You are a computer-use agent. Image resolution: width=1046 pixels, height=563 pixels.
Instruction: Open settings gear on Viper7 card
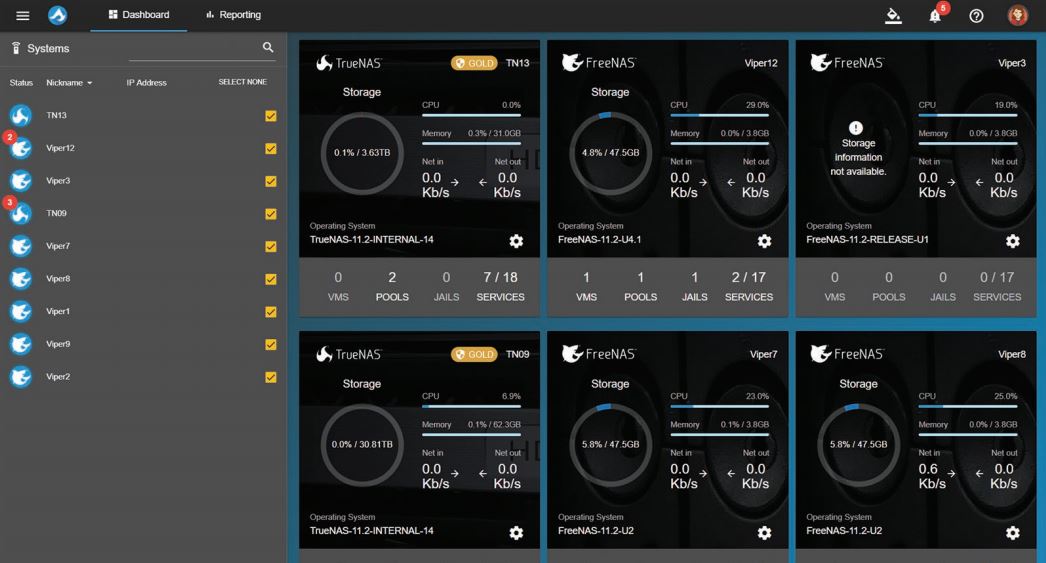(764, 532)
